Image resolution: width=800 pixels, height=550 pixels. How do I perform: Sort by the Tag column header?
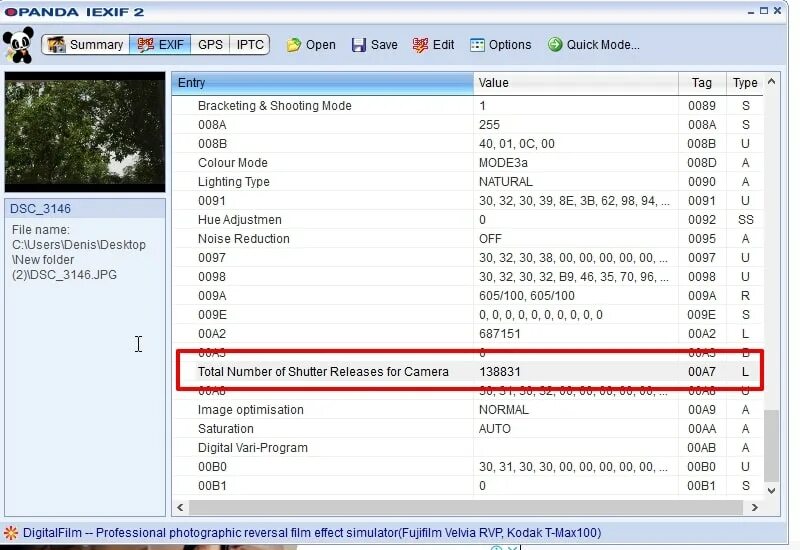[702, 83]
